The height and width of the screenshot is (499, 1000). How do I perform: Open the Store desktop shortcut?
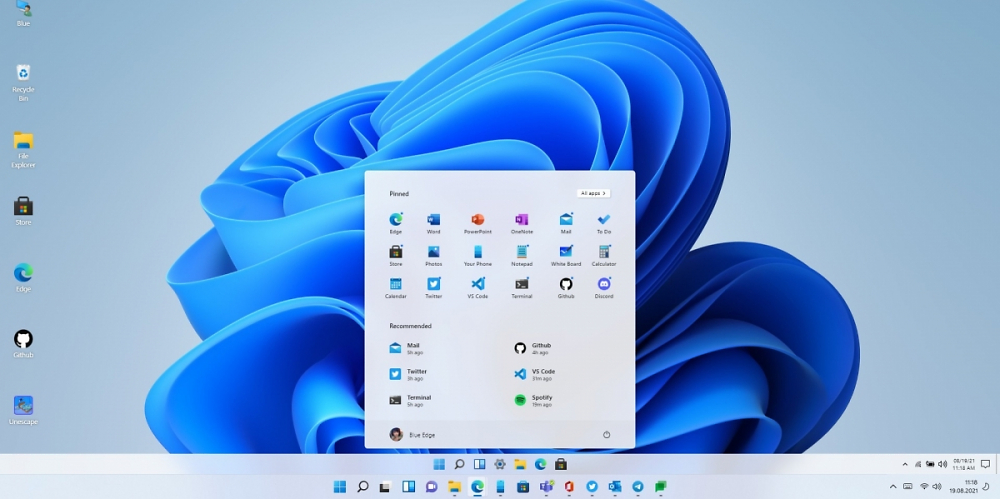[23, 211]
